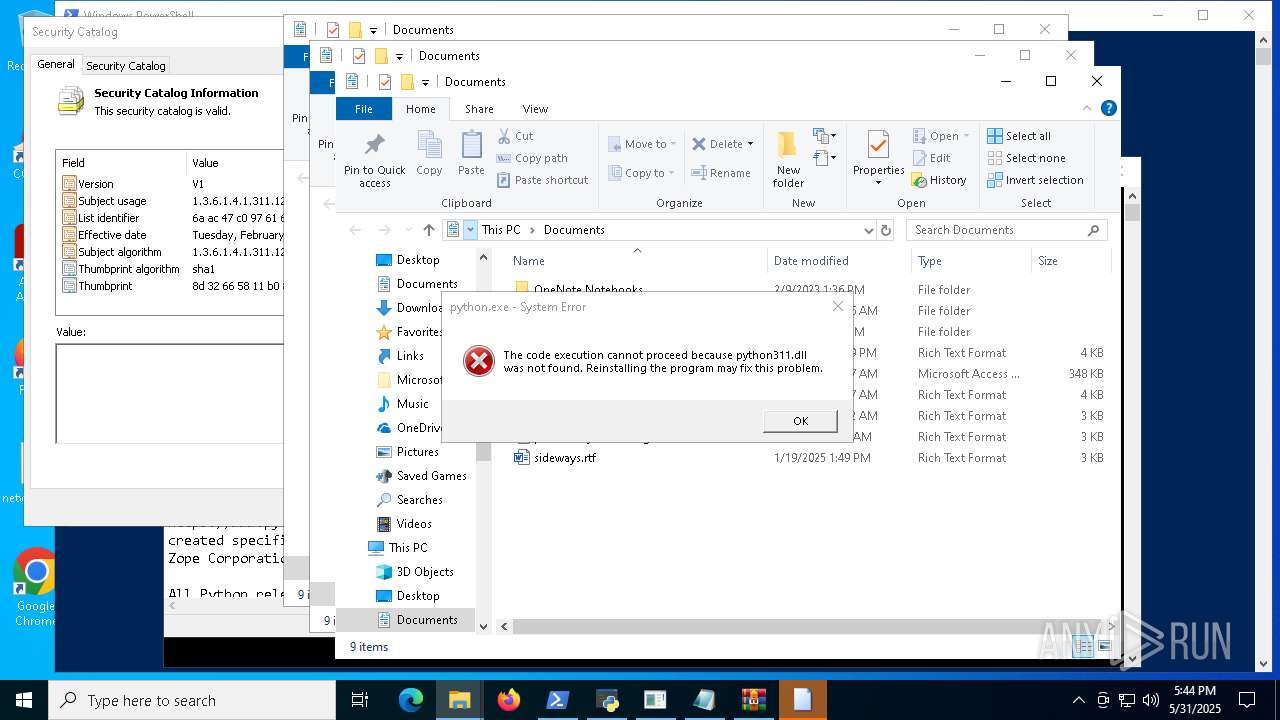Image resolution: width=1280 pixels, height=720 pixels.
Task: Switch to the Home ribbon tab
Action: tap(420, 109)
